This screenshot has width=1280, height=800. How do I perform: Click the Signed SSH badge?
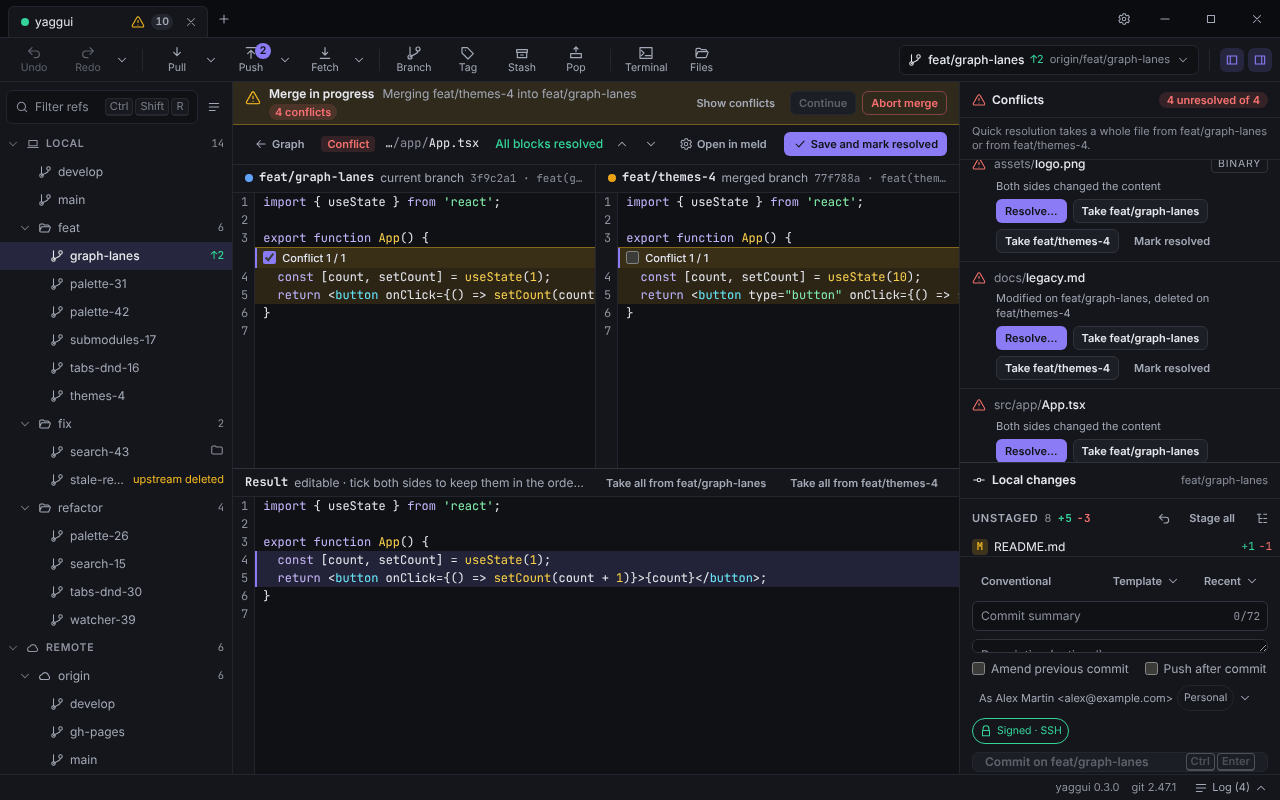[1020, 731]
